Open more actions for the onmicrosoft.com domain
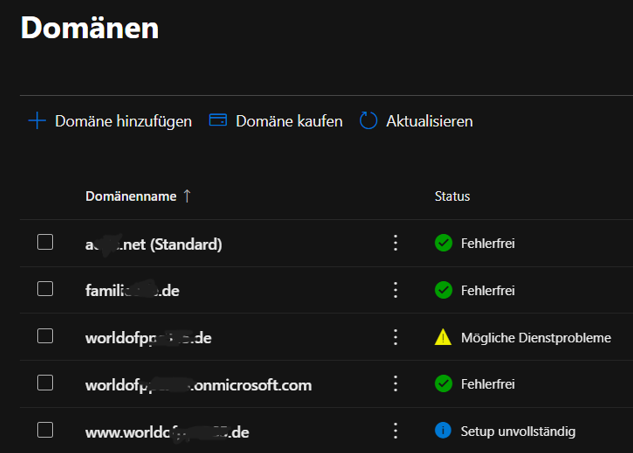 395,384
